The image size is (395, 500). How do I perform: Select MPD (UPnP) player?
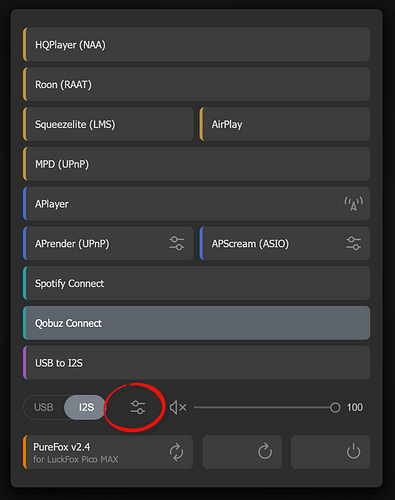point(196,164)
